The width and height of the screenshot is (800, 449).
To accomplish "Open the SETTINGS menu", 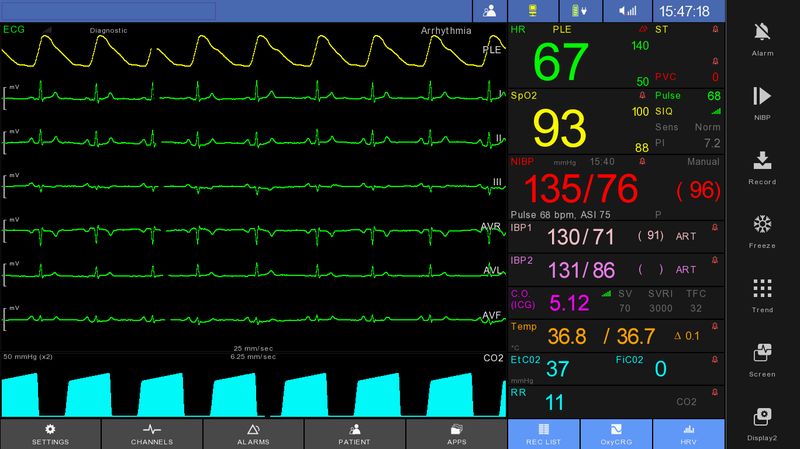I will coord(50,434).
